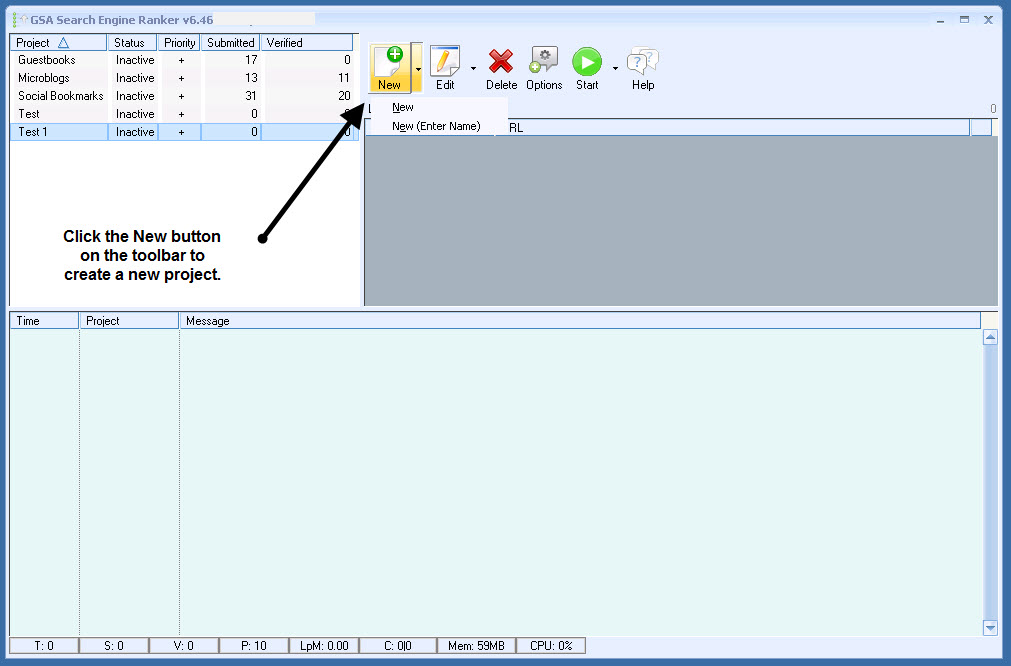
Task: Choose 'New (Enter Name)' menu entry
Action: click(436, 127)
